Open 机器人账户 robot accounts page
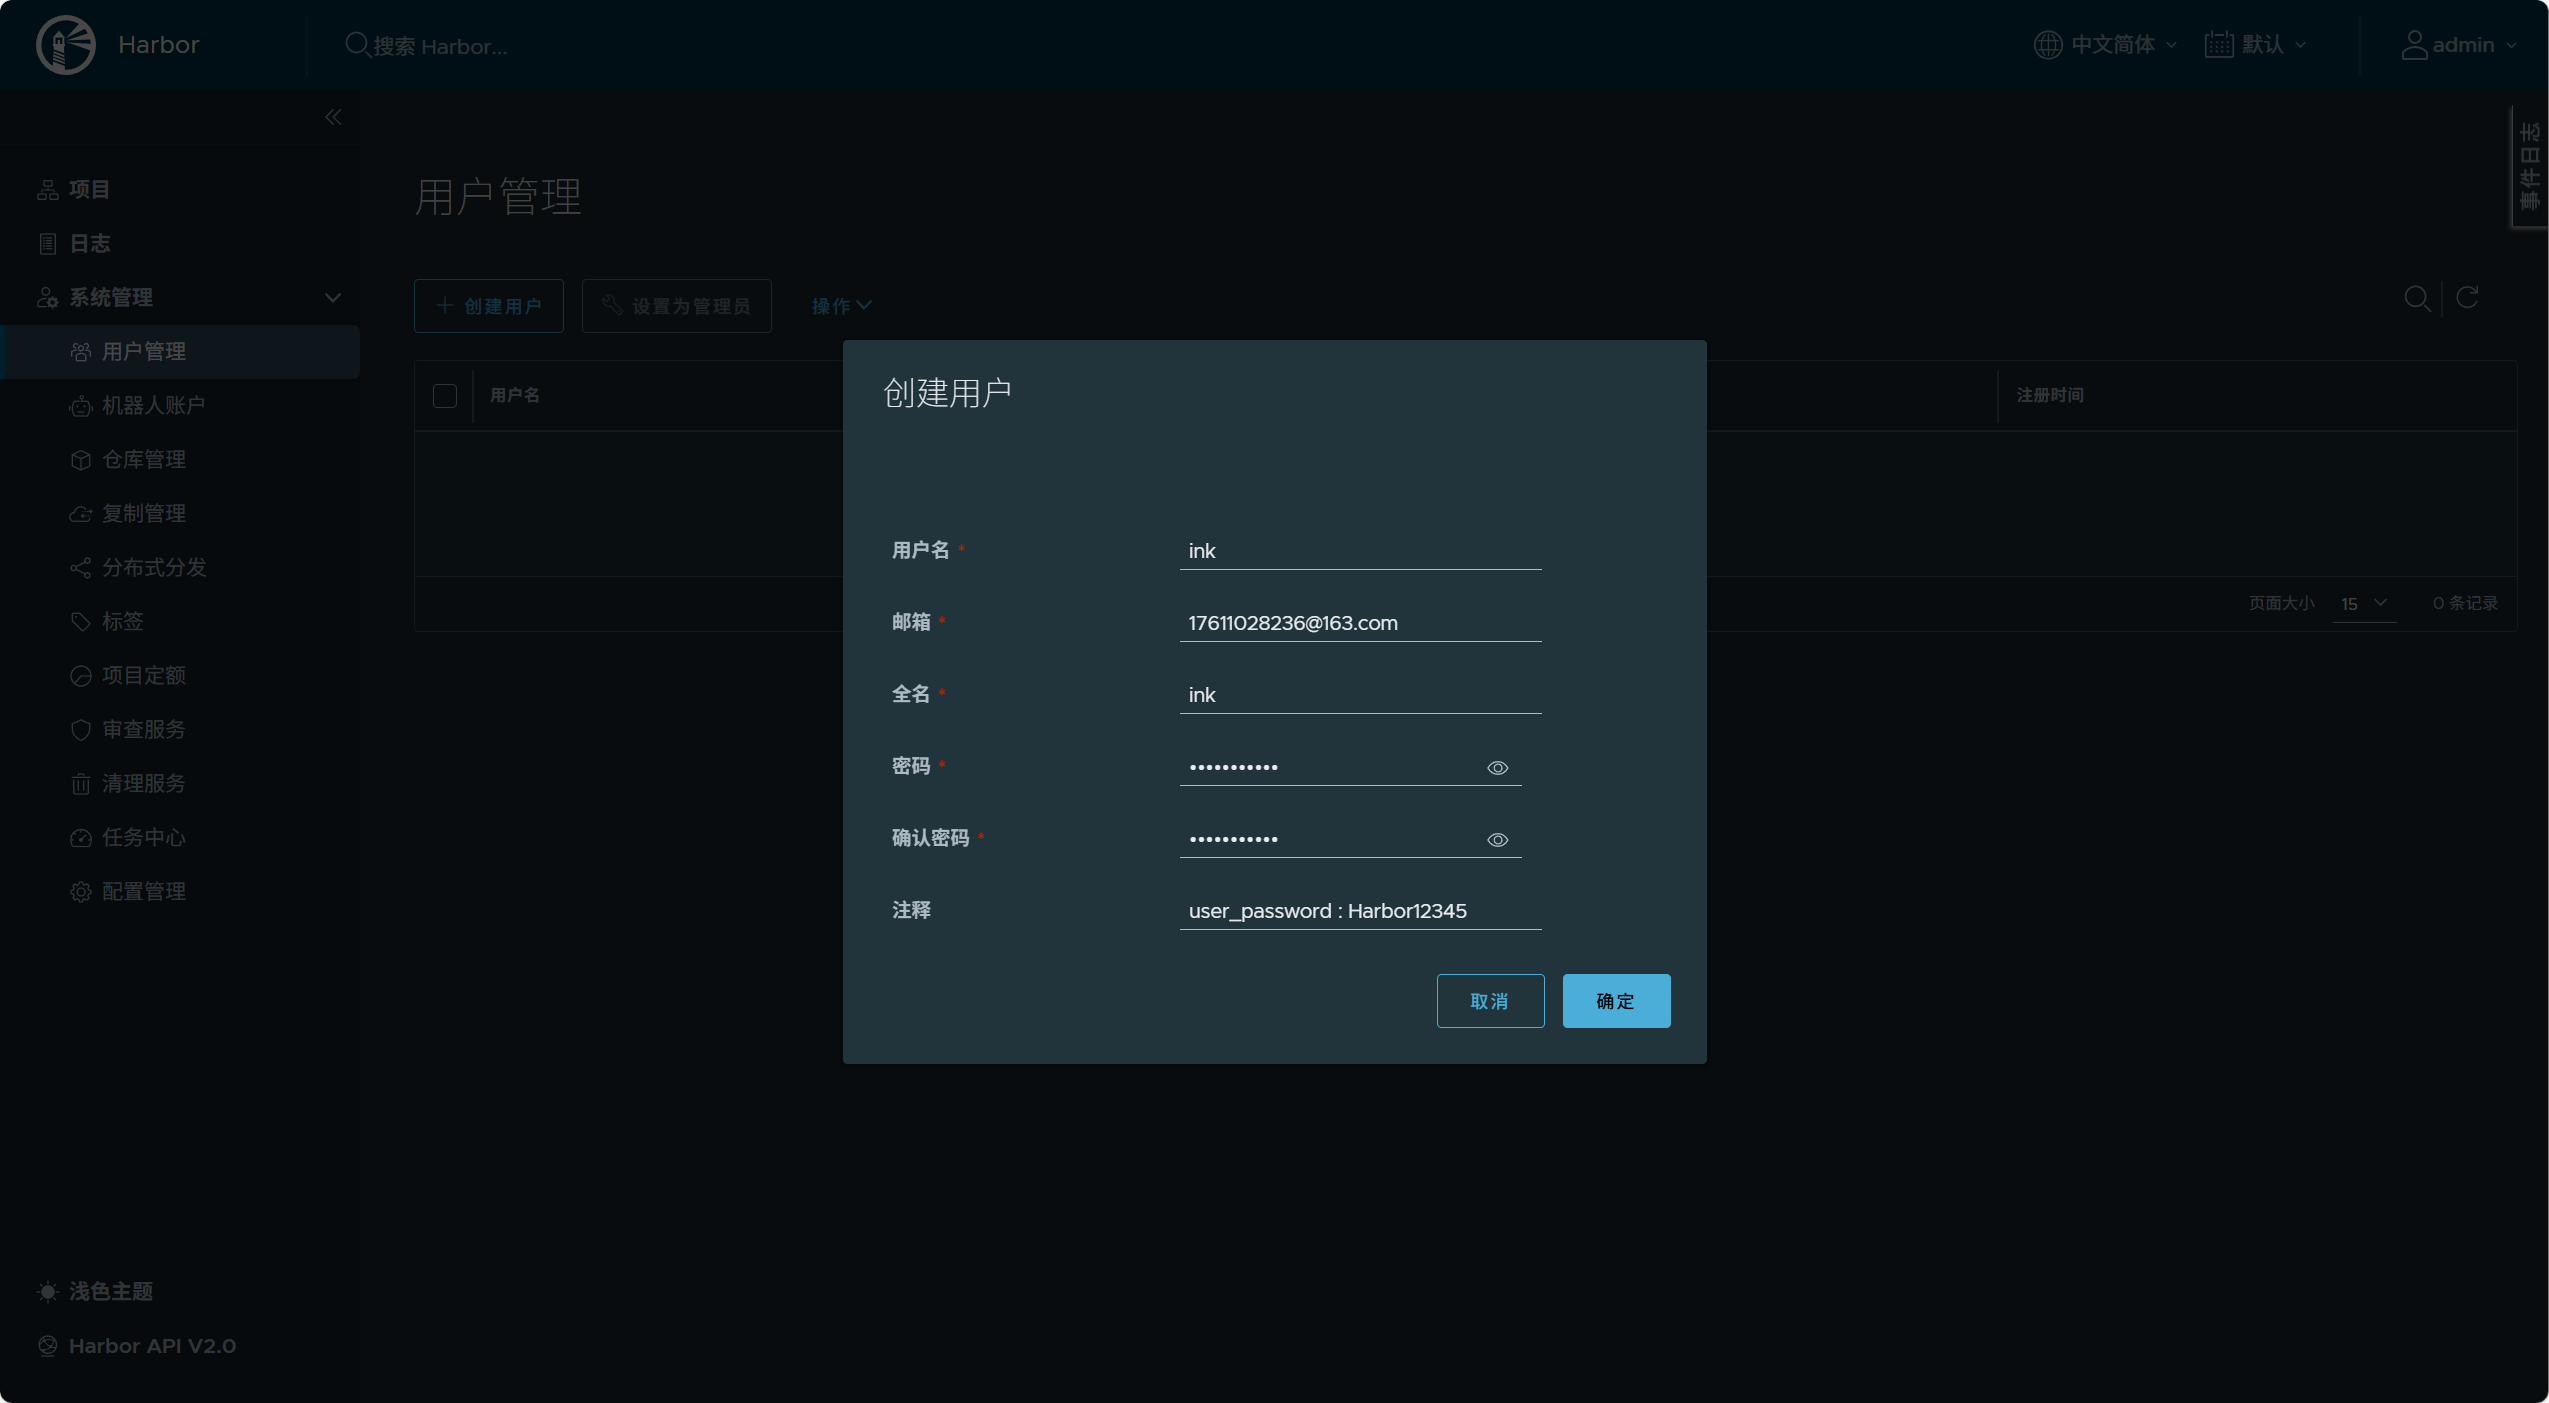Image resolution: width=2549 pixels, height=1403 pixels. pyautogui.click(x=153, y=405)
